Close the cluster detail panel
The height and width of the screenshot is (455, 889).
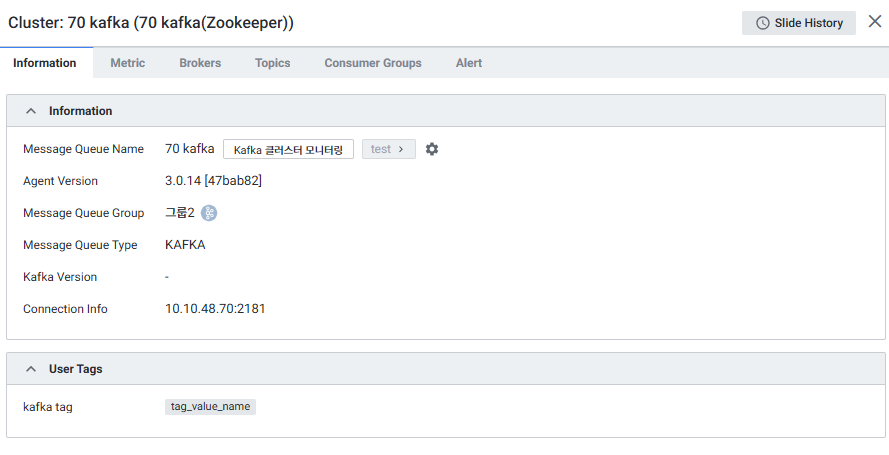pos(874,22)
